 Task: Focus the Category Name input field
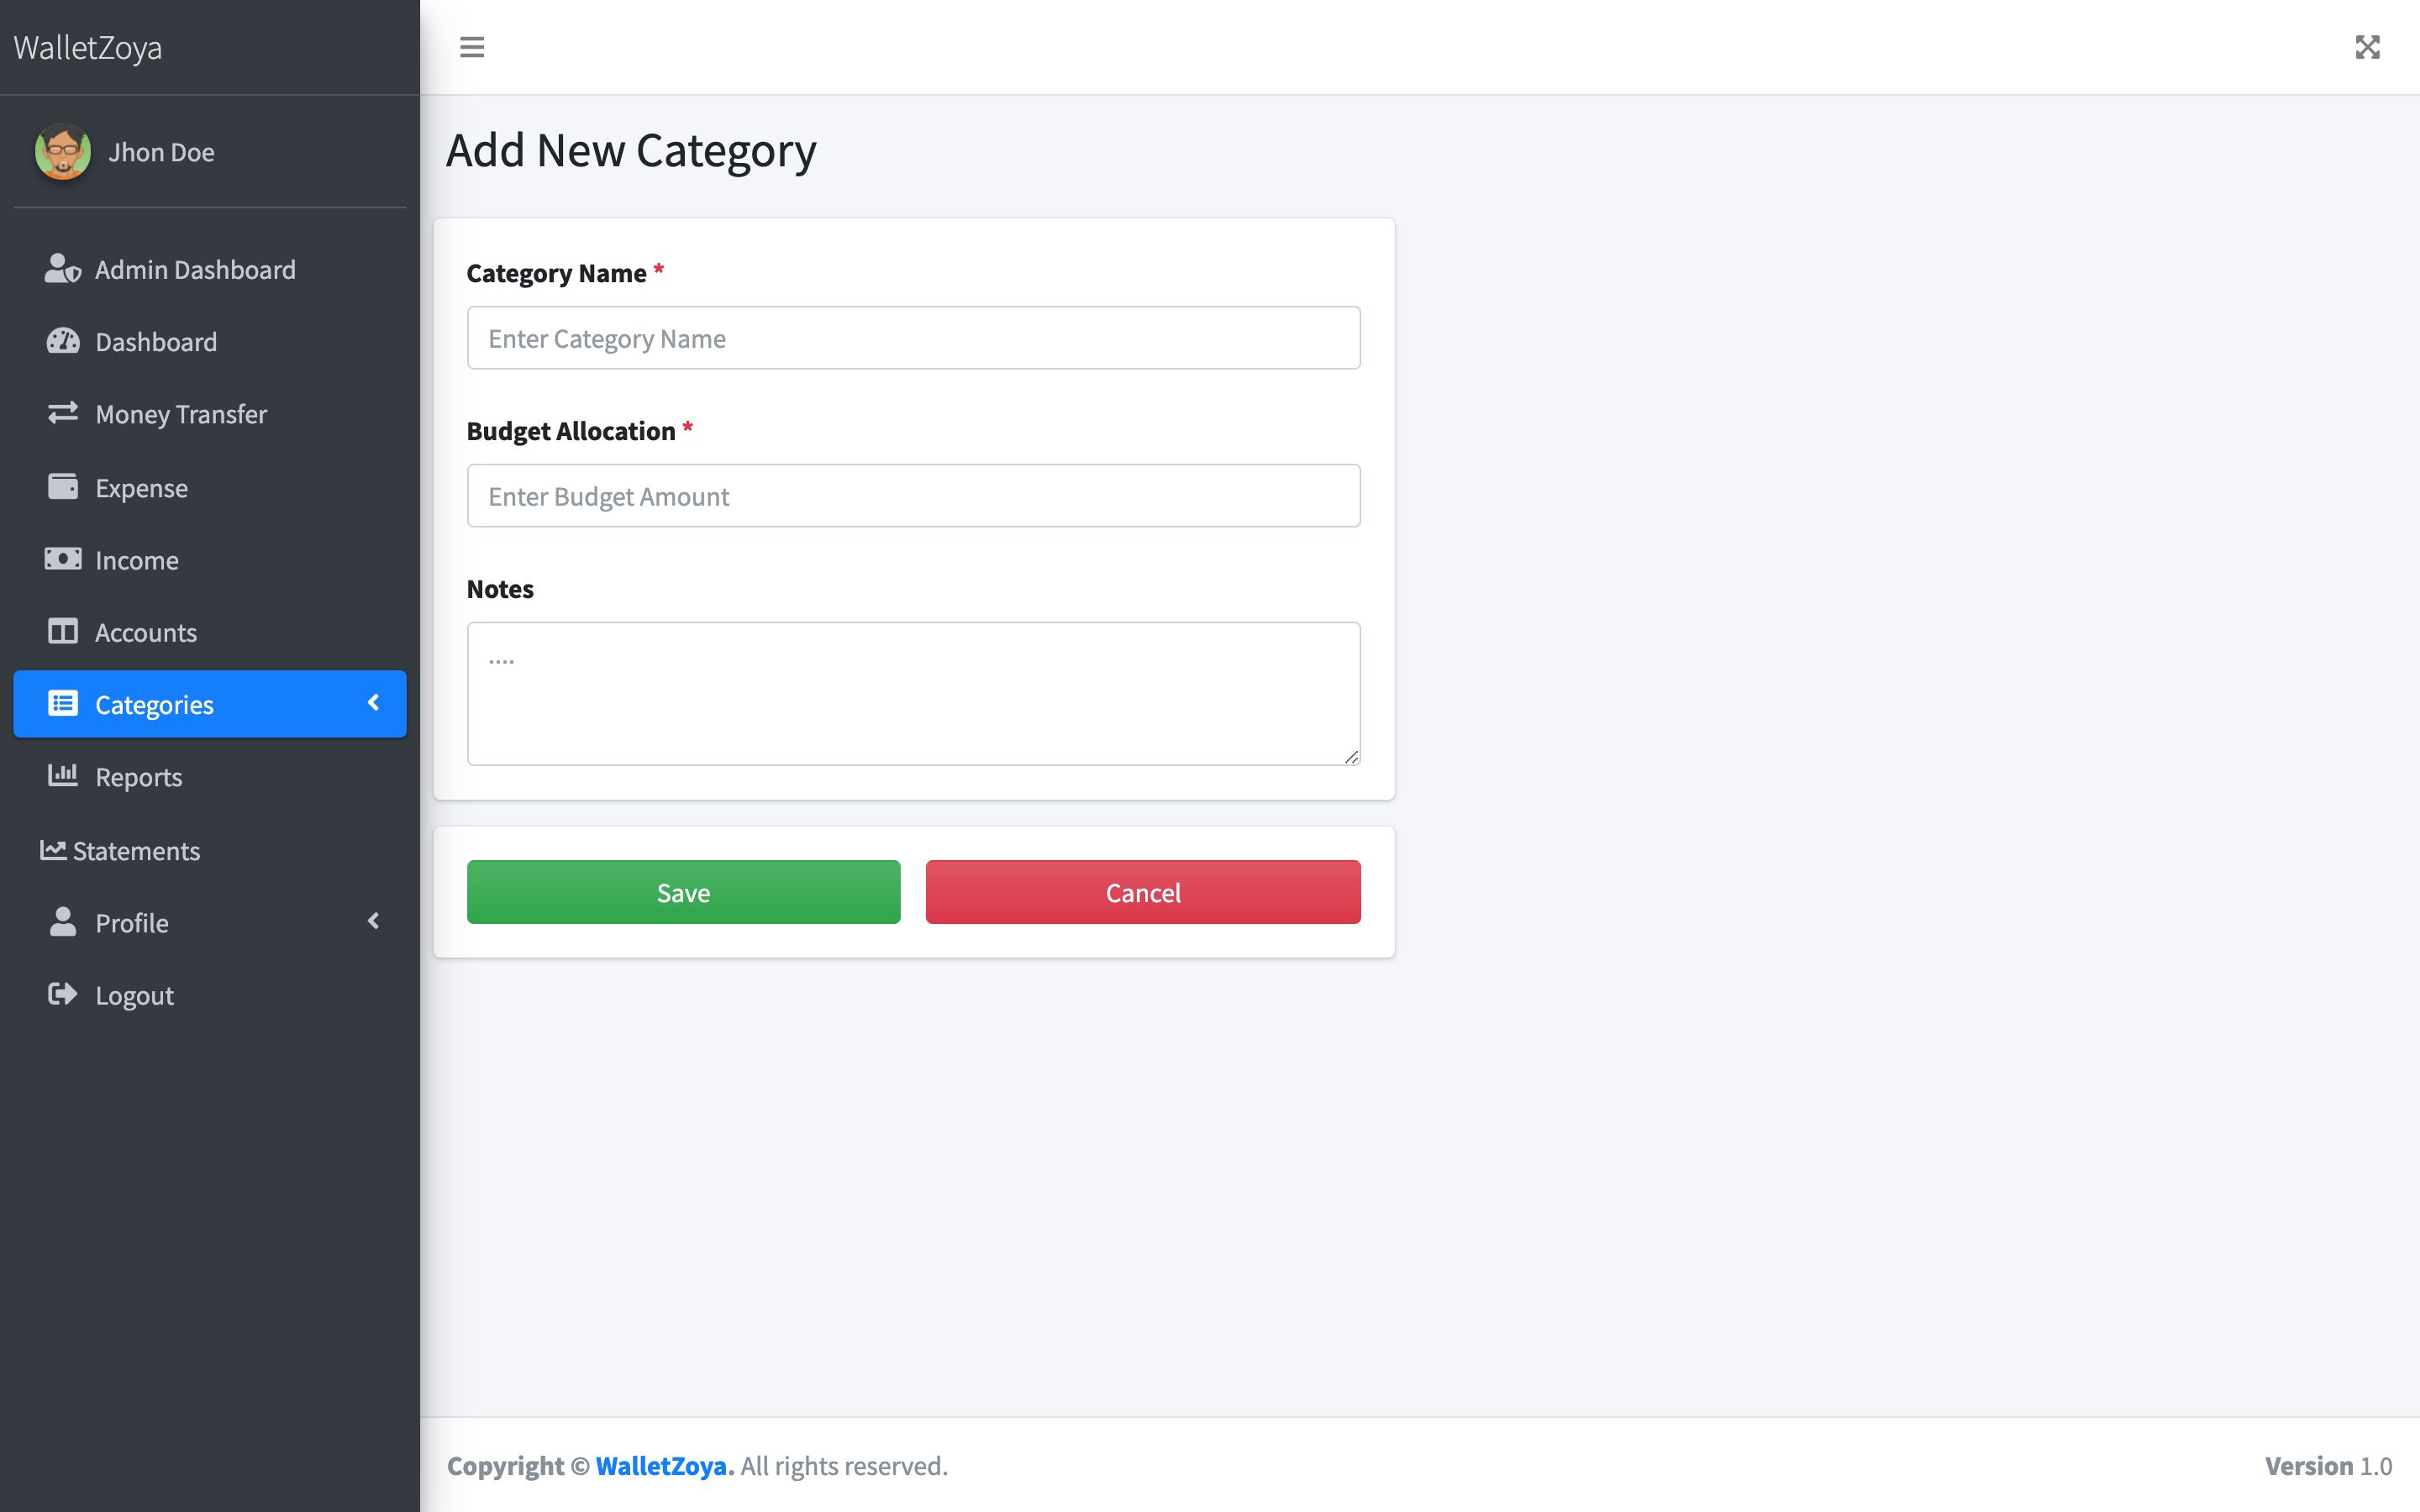pos(913,338)
